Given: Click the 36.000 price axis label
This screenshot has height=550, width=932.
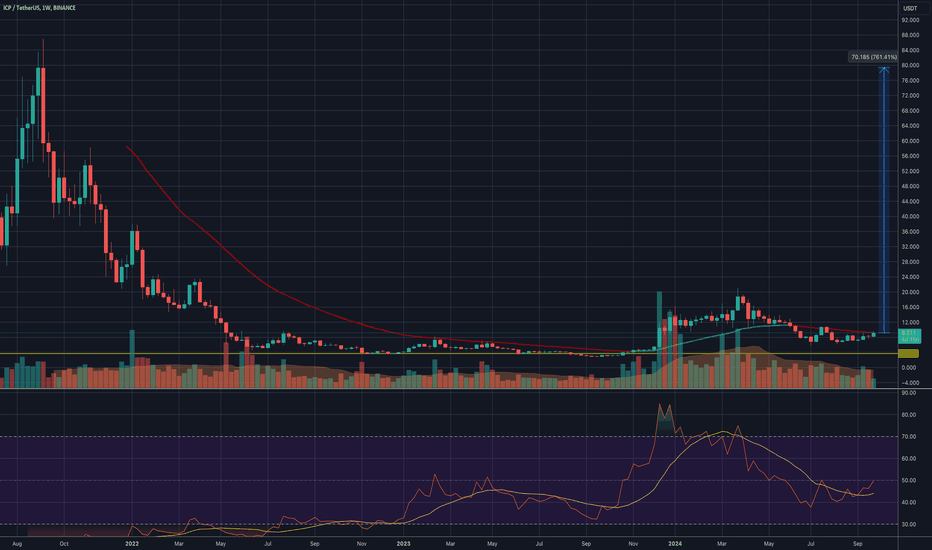Looking at the screenshot, I should 910,232.
